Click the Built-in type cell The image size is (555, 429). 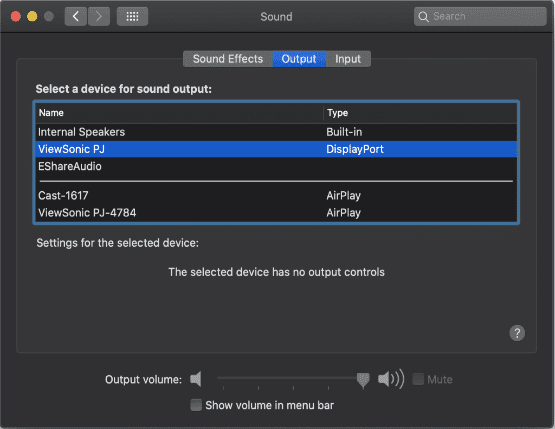344,132
